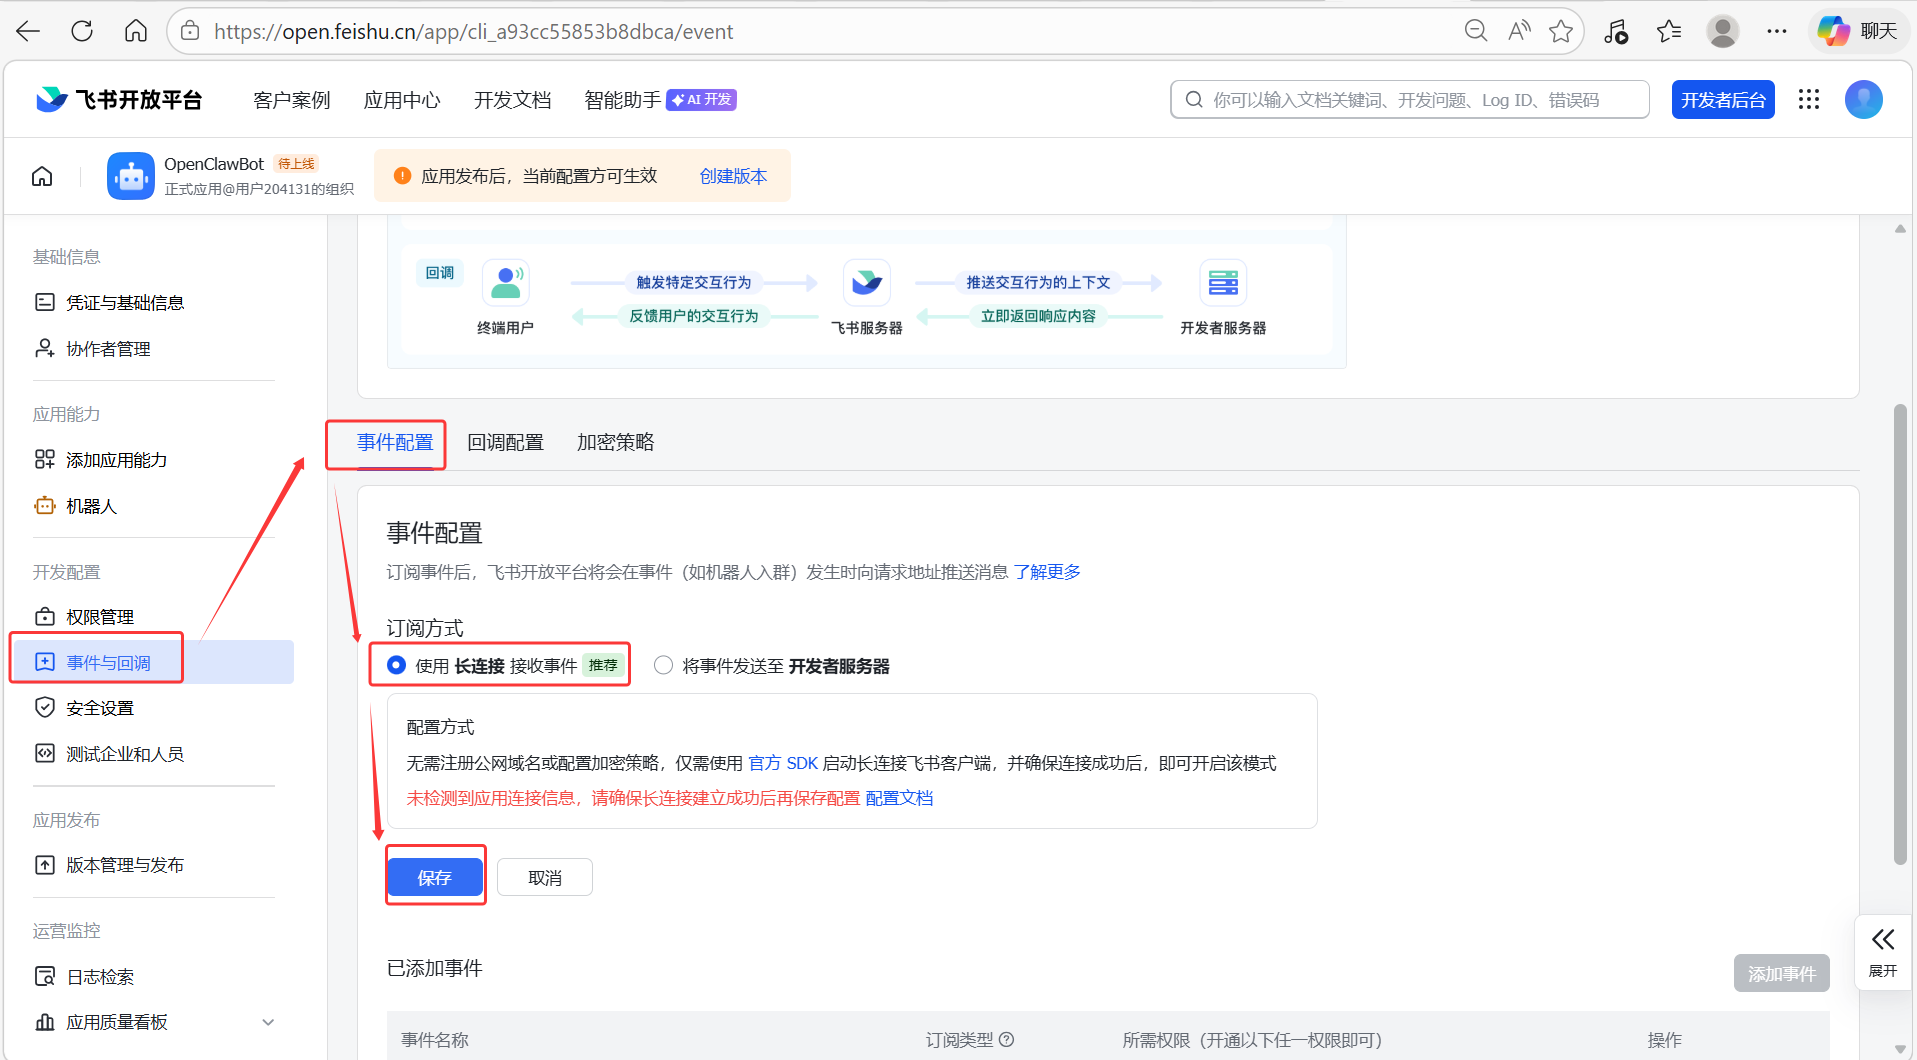Switch to 加密策略 tab
Image resolution: width=1917 pixels, height=1060 pixels.
coord(615,442)
